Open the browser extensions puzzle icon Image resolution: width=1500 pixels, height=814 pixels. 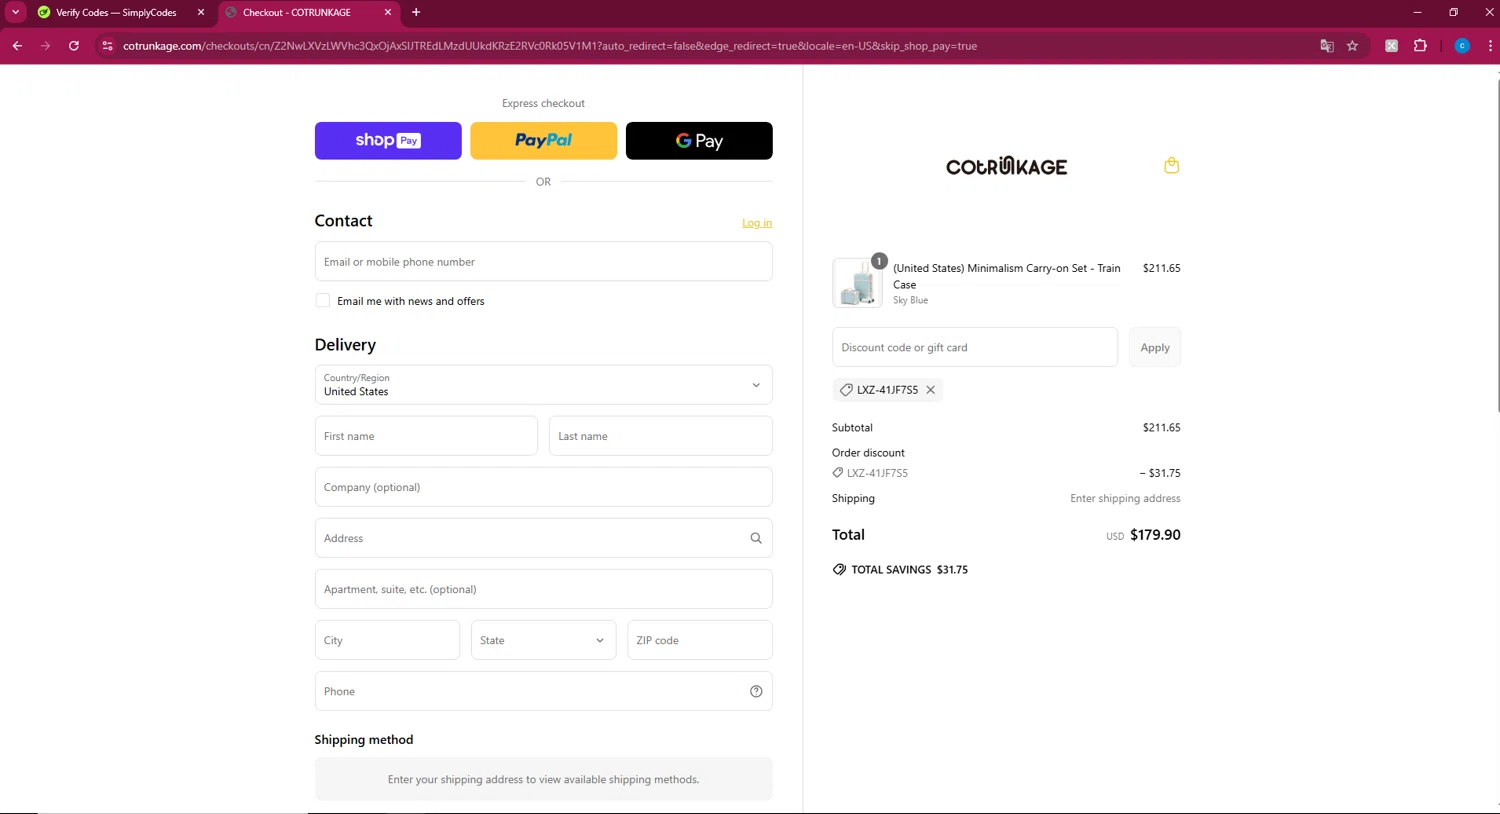tap(1420, 46)
